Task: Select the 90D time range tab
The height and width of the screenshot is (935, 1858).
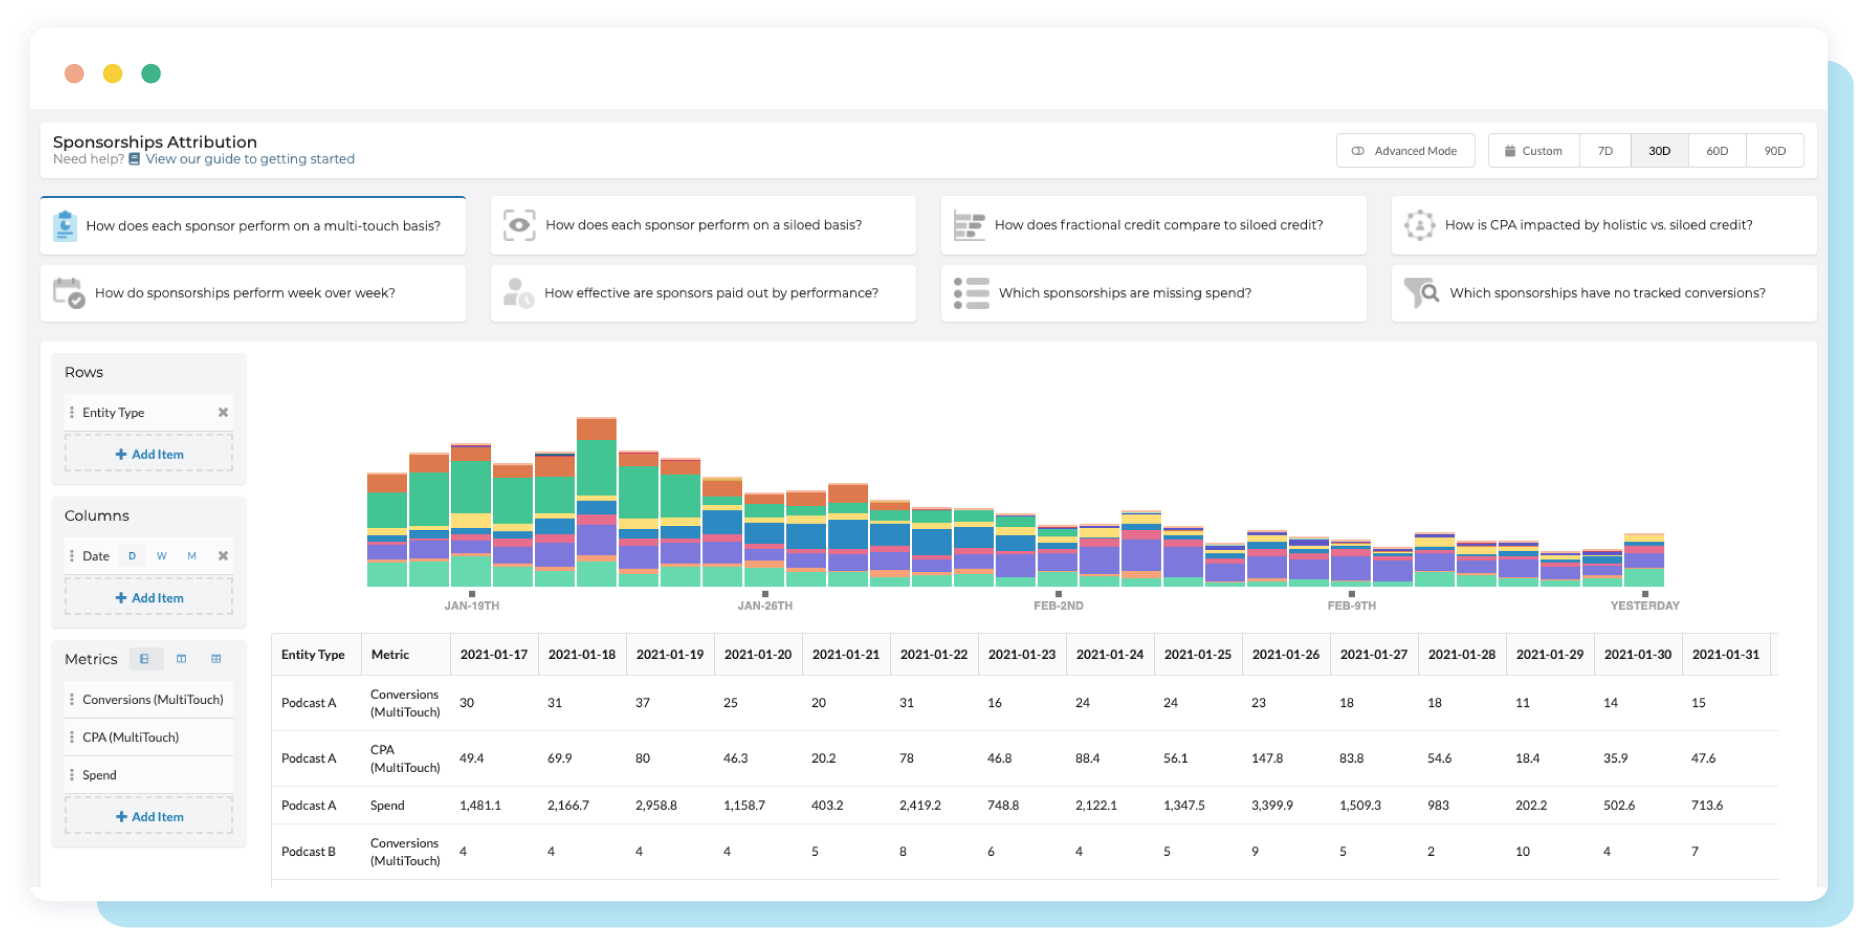Action: [x=1775, y=151]
